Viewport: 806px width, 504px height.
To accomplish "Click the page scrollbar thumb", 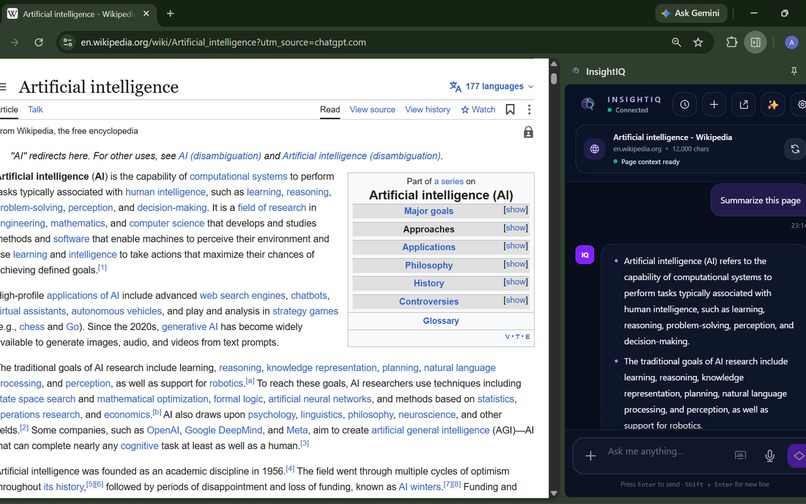I will pyautogui.click(x=554, y=79).
